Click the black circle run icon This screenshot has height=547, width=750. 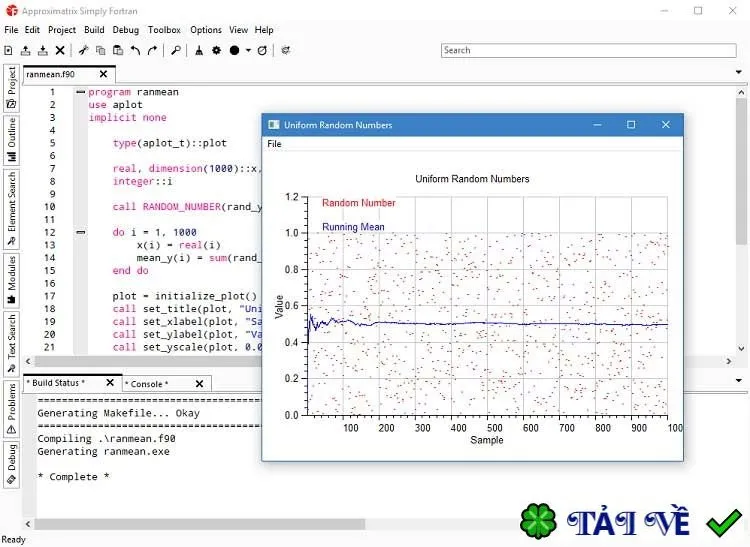pos(234,50)
